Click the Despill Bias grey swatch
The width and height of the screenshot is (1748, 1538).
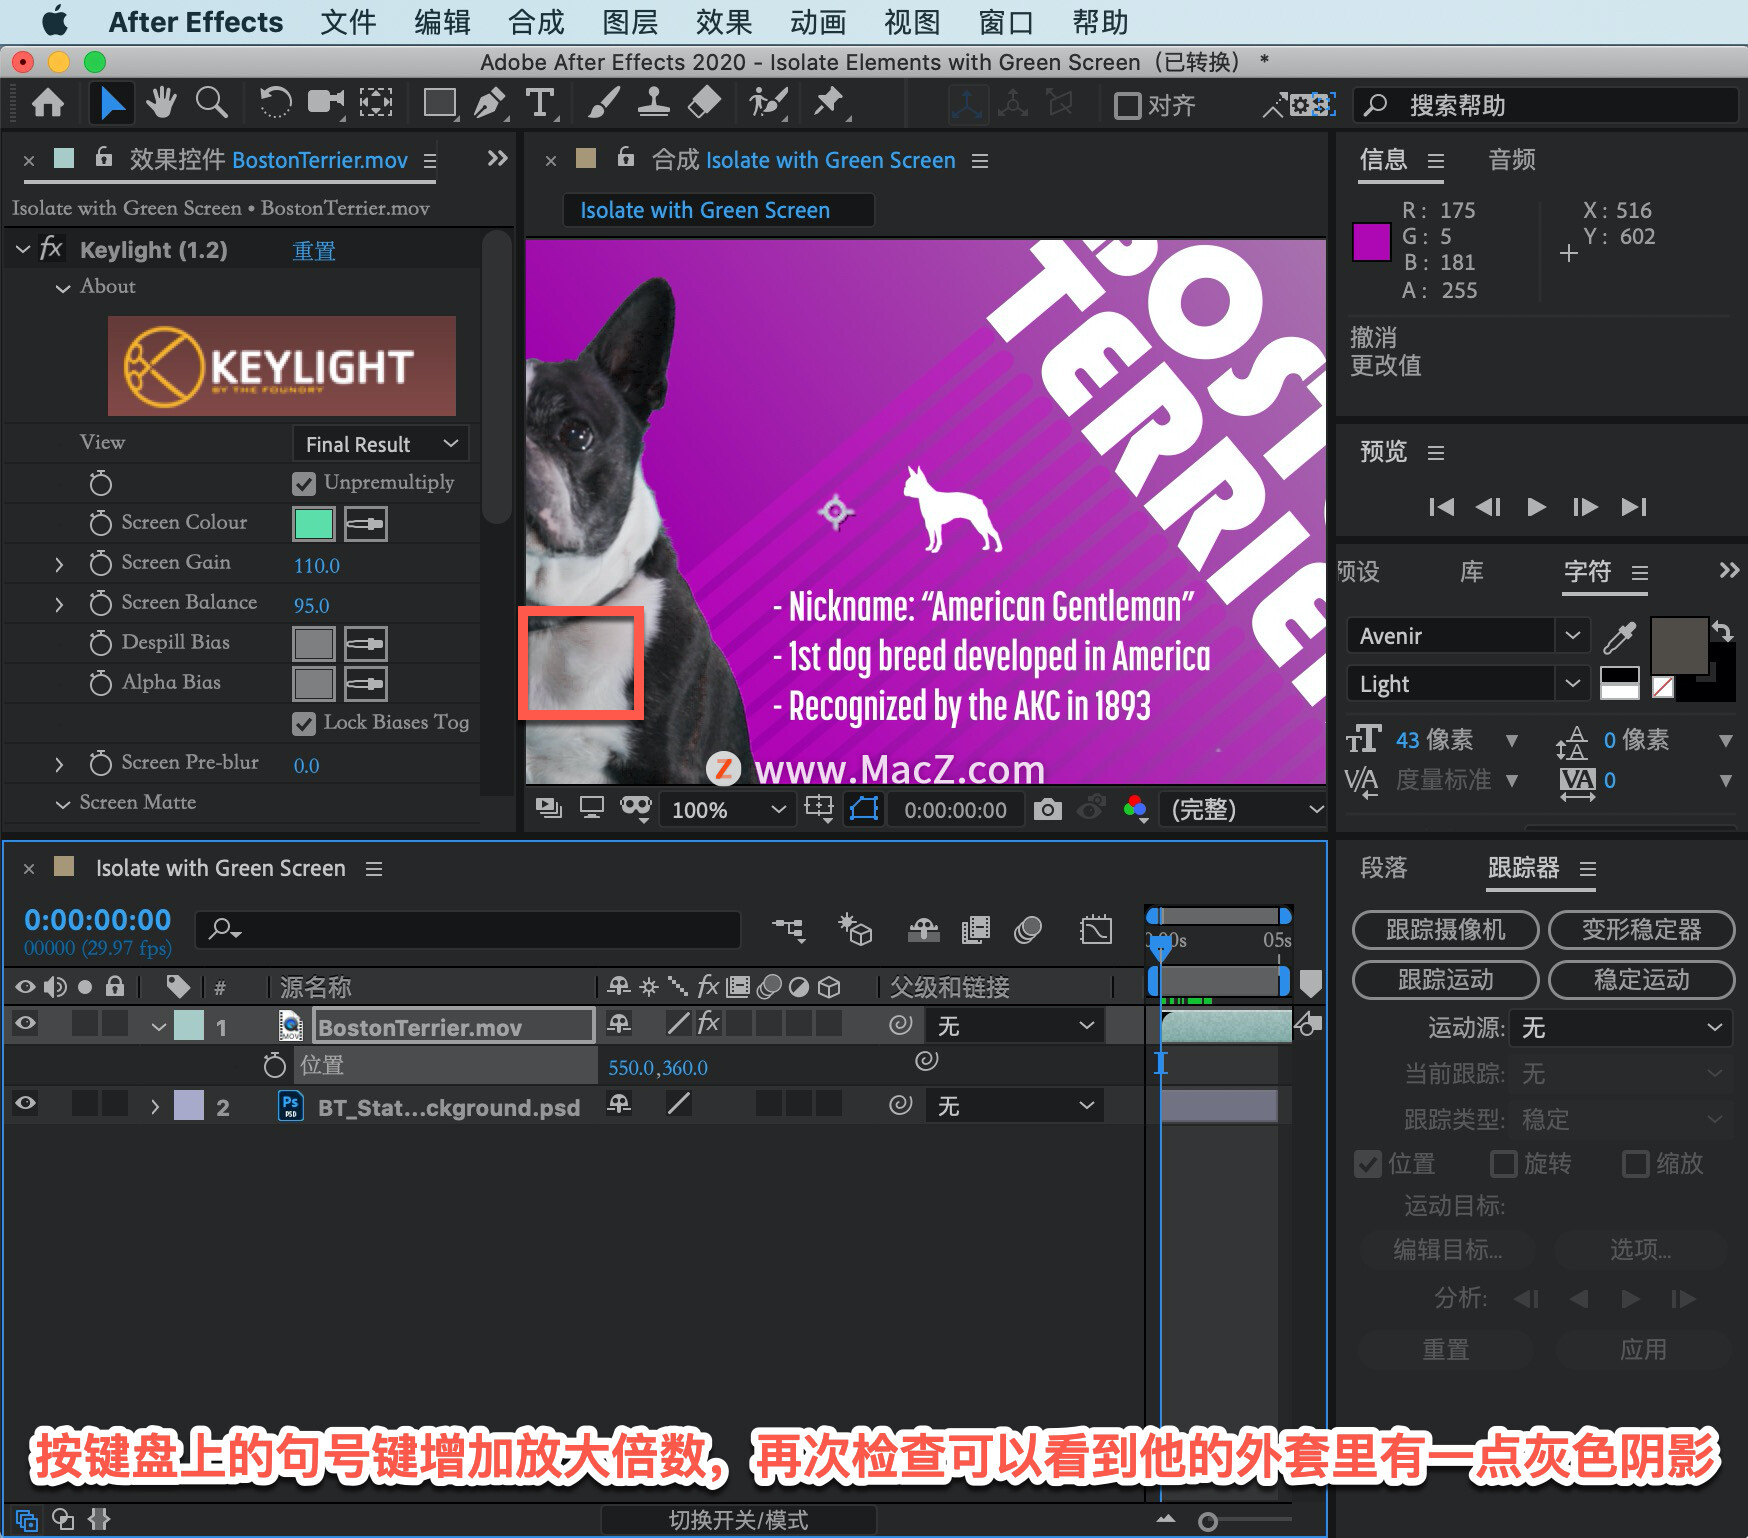coord(313,644)
